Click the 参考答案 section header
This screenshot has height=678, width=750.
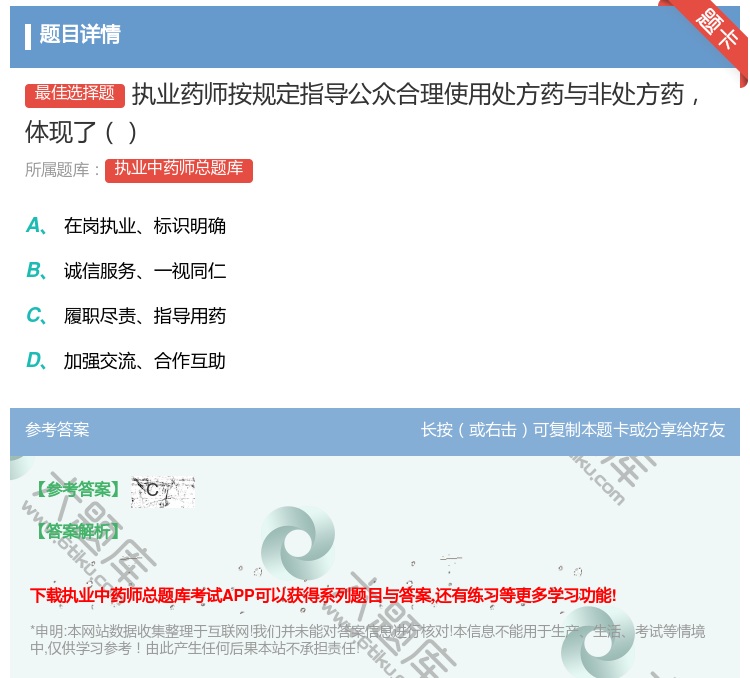click(57, 430)
